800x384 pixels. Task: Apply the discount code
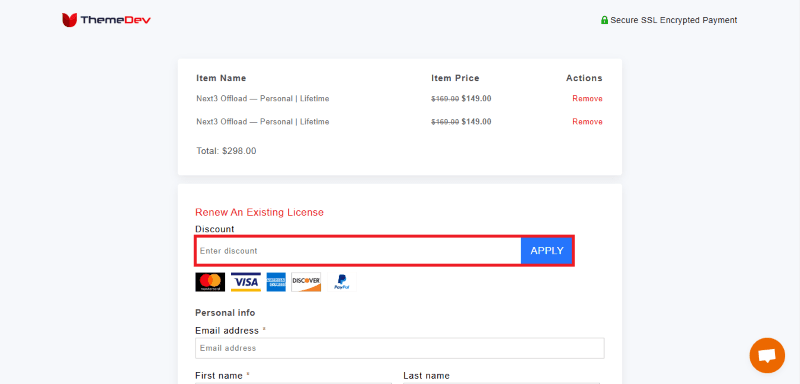coord(546,251)
